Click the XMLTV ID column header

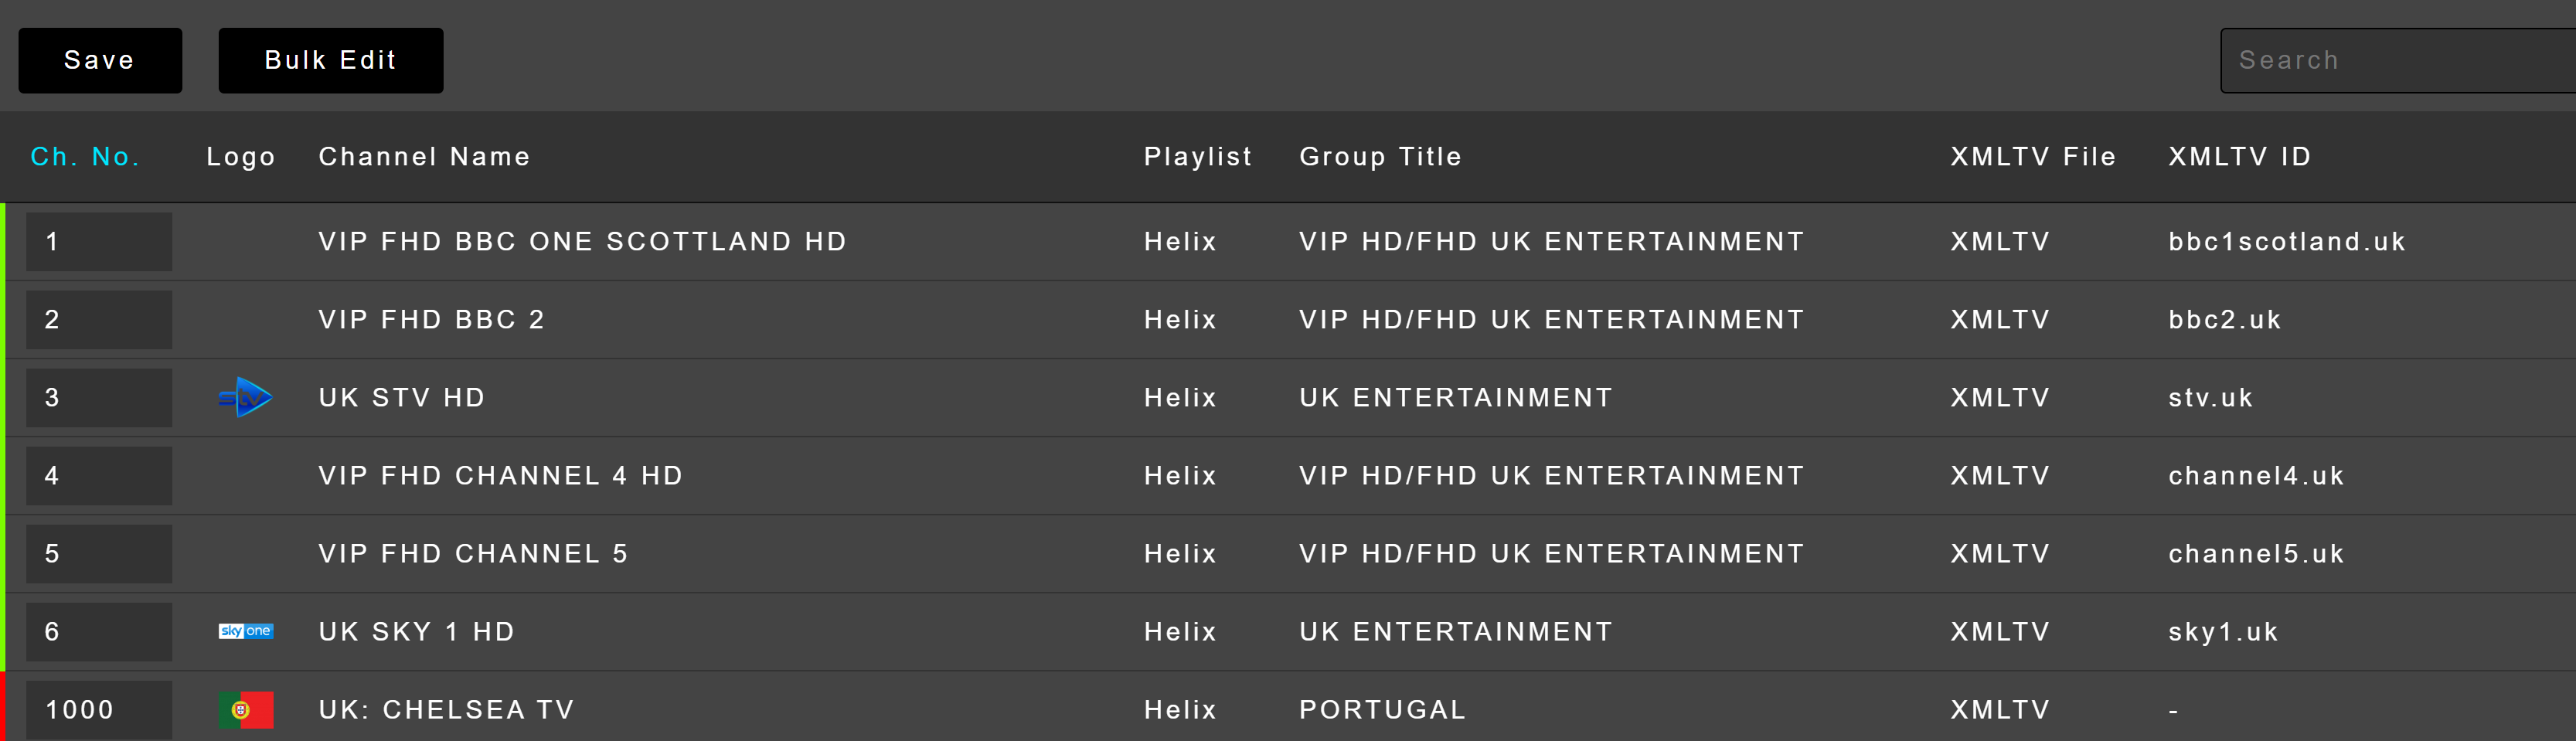(x=2239, y=157)
